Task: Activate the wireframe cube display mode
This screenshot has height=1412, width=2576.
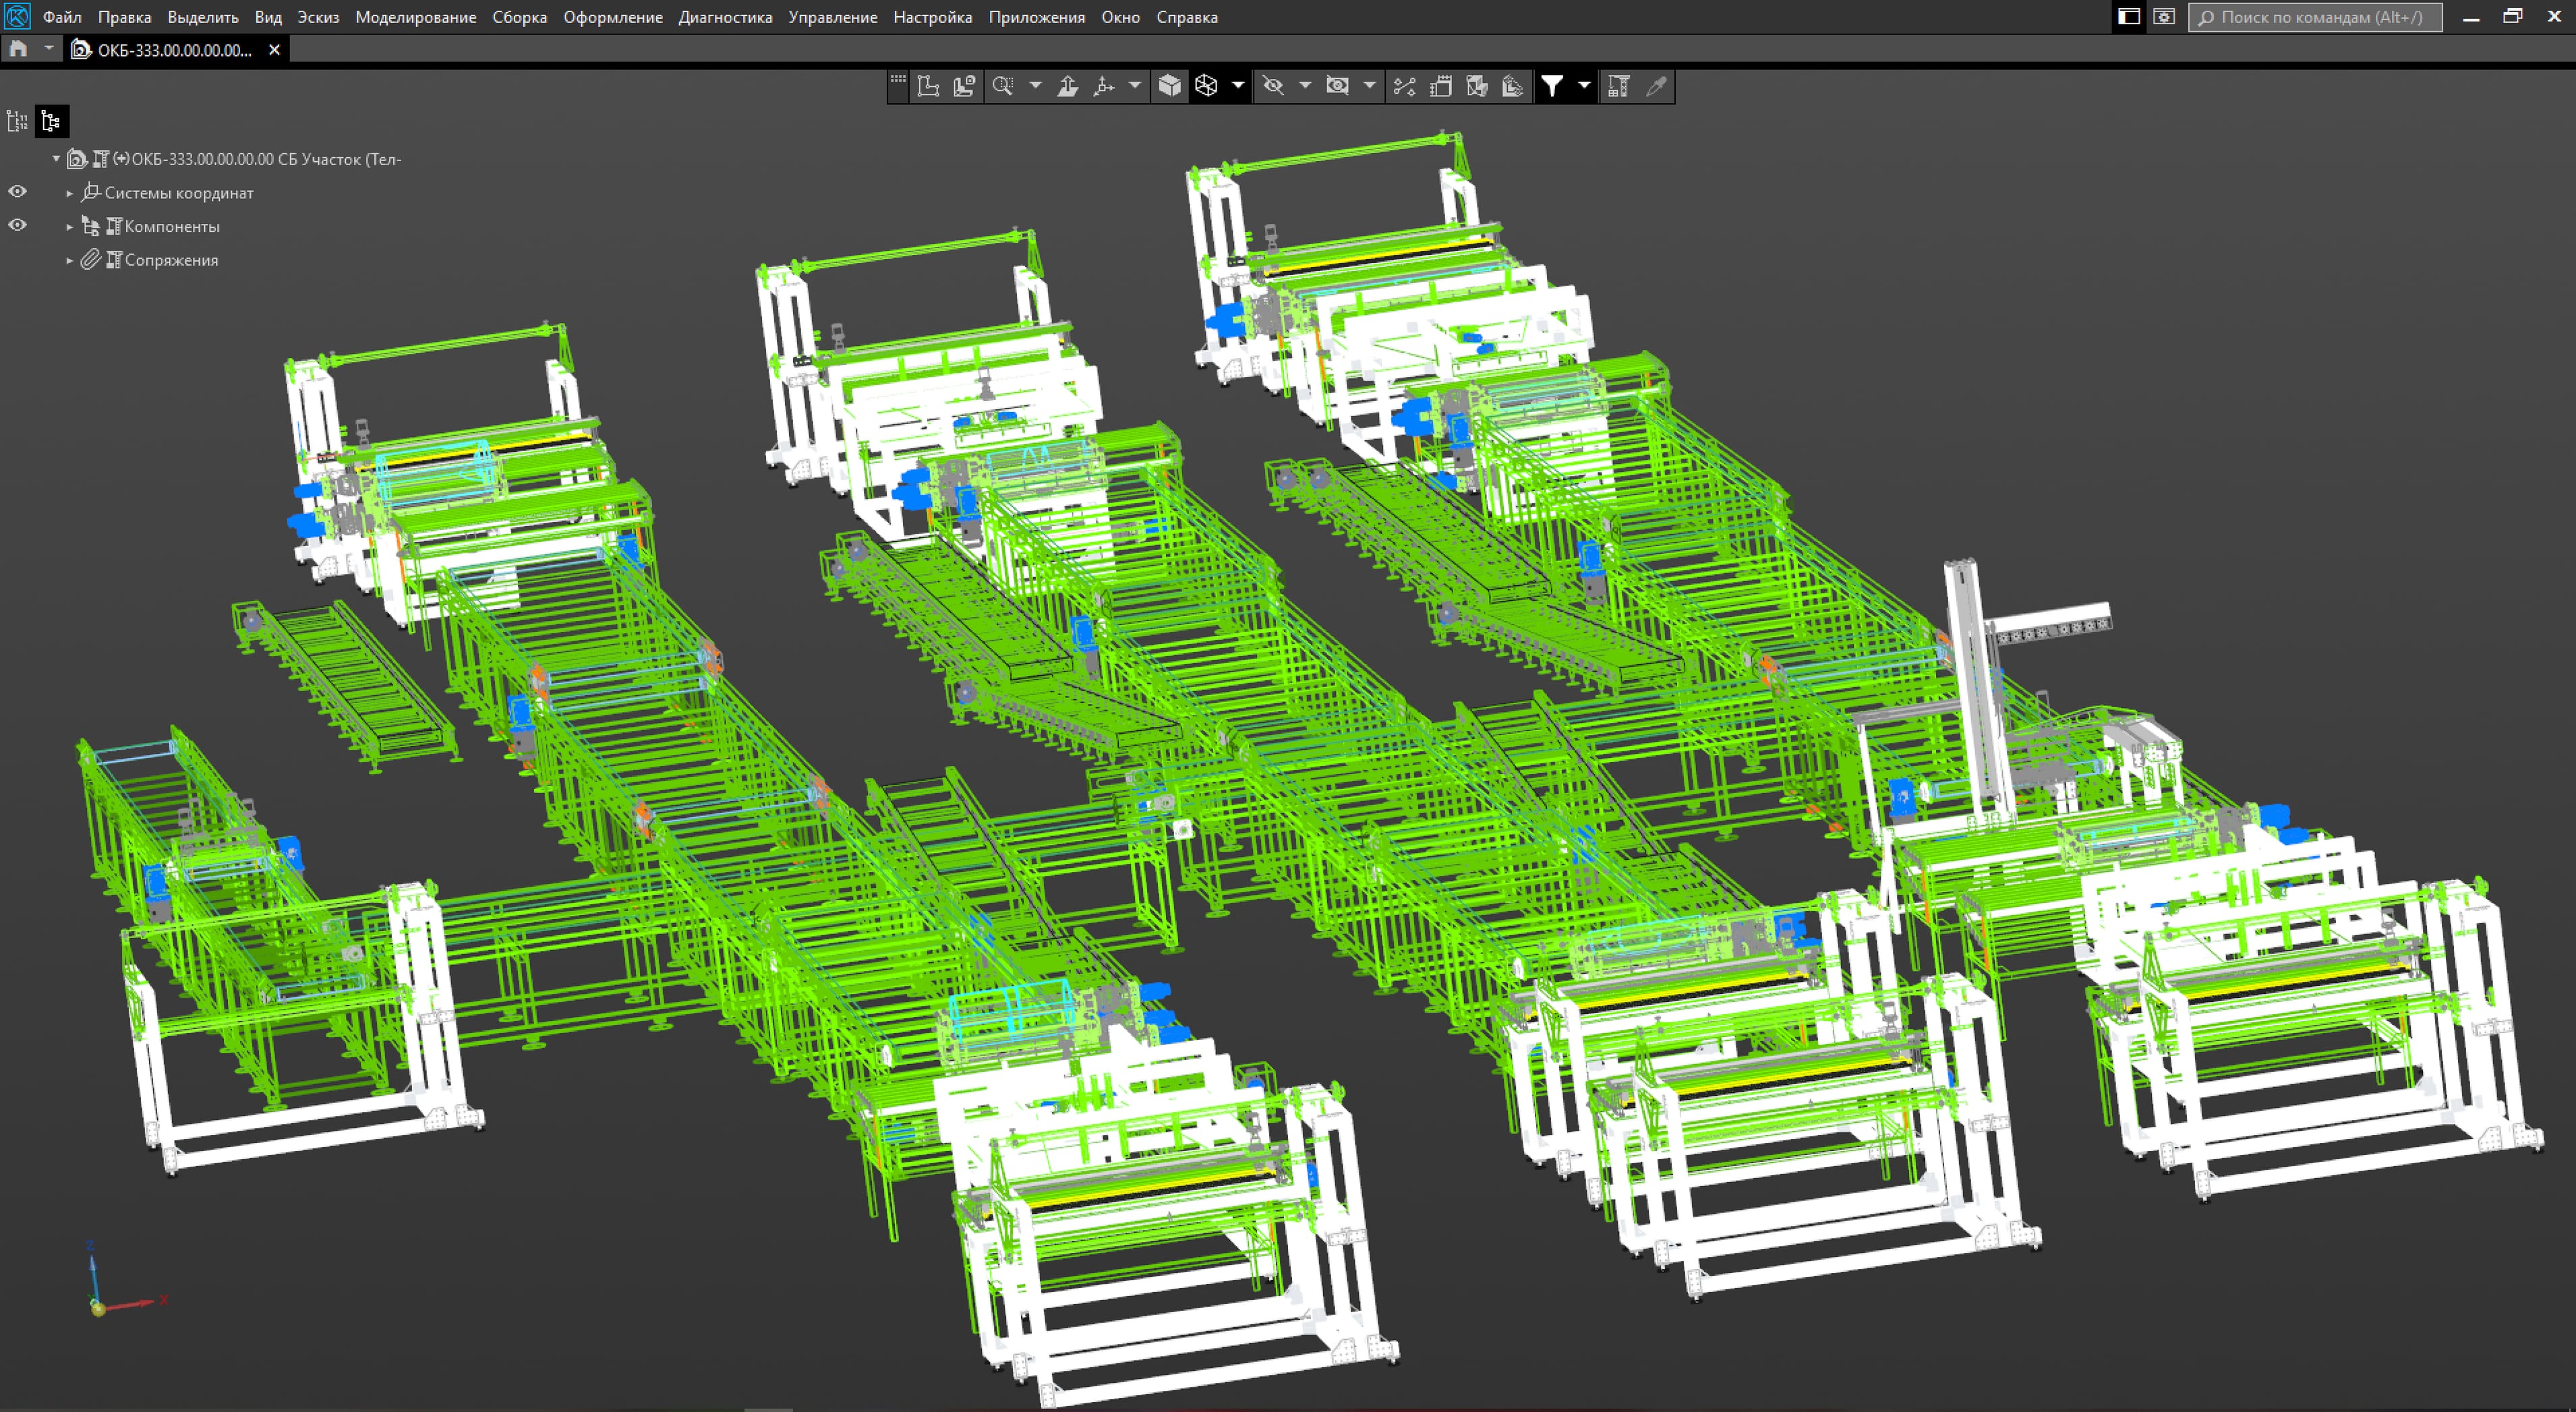Action: click(x=1206, y=86)
